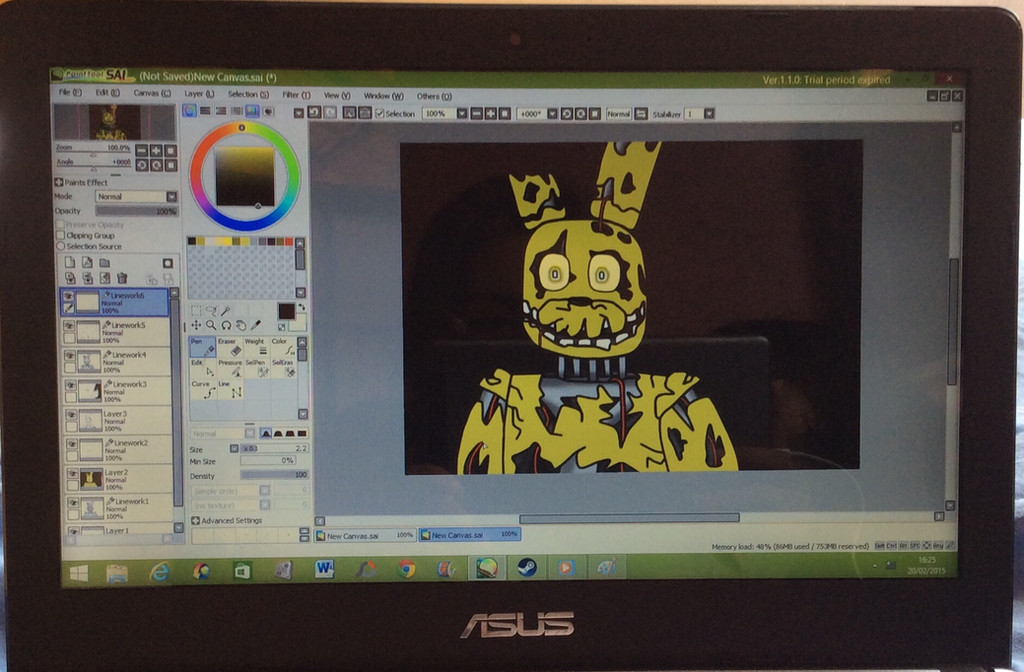
Task: Click the navigator preview thumbnail
Action: click(x=115, y=122)
